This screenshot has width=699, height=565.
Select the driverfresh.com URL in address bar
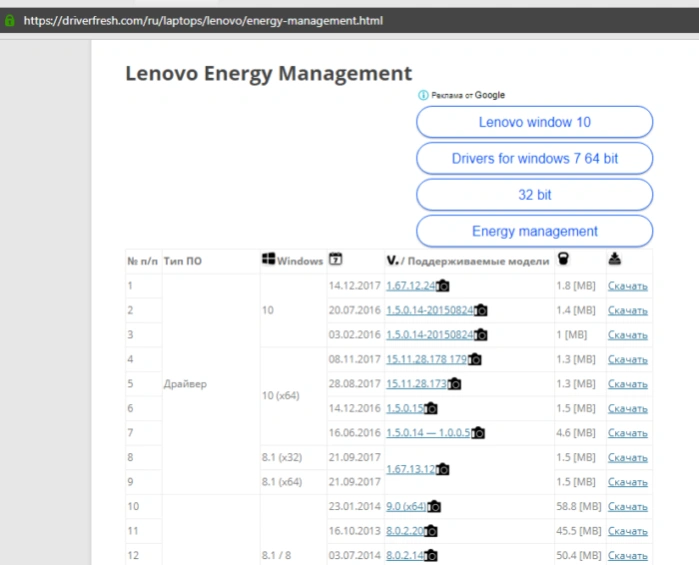coord(203,21)
